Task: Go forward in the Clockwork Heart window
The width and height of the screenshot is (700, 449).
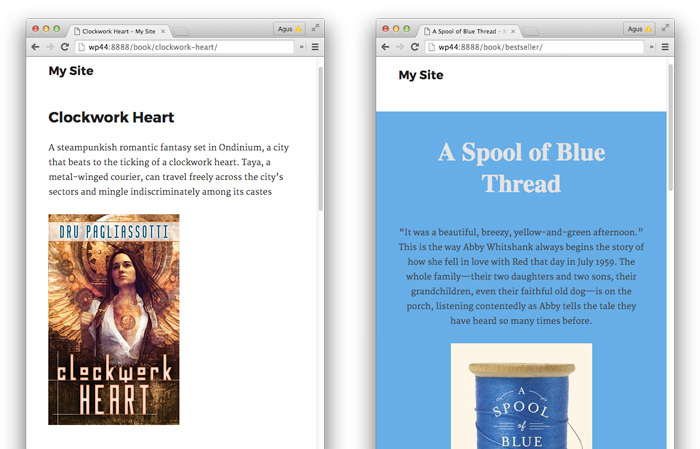Action: (x=50, y=47)
